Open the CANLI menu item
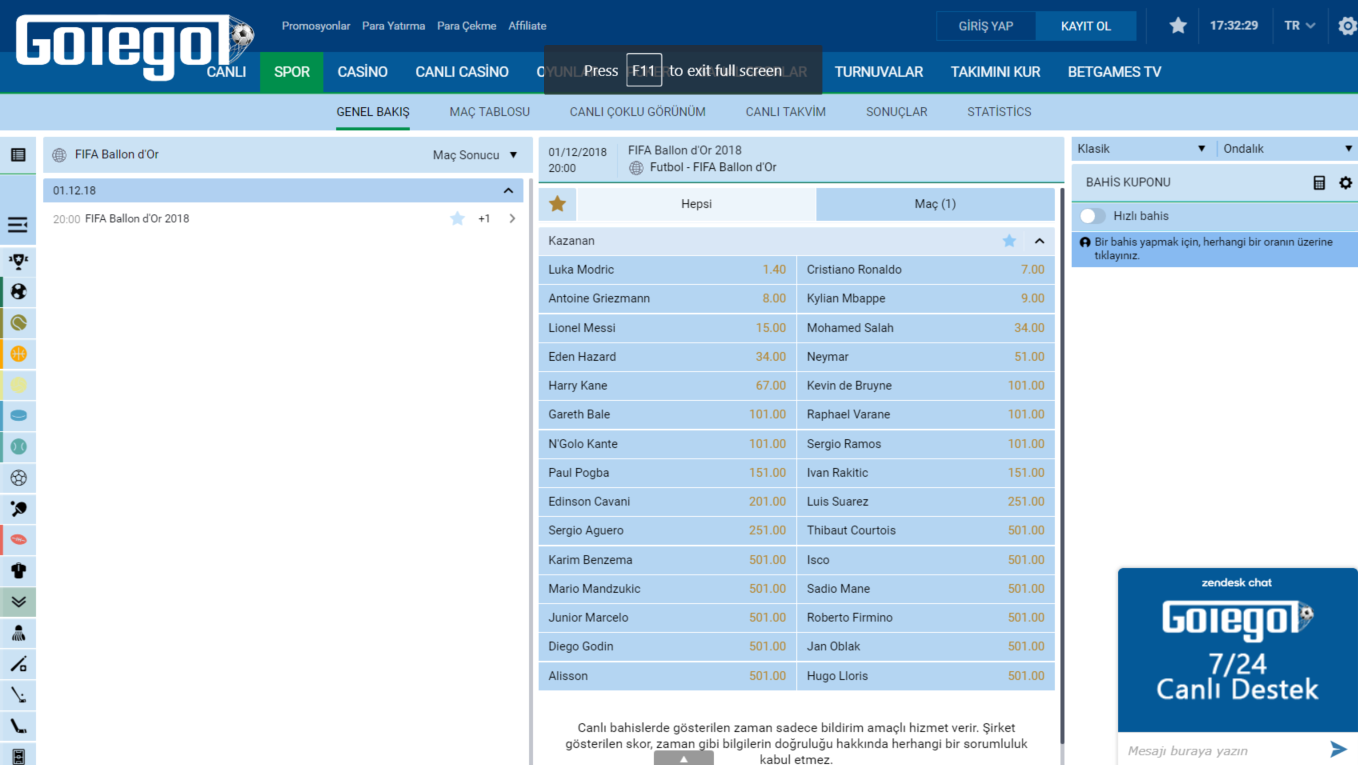The width and height of the screenshot is (1358, 765). (x=226, y=72)
